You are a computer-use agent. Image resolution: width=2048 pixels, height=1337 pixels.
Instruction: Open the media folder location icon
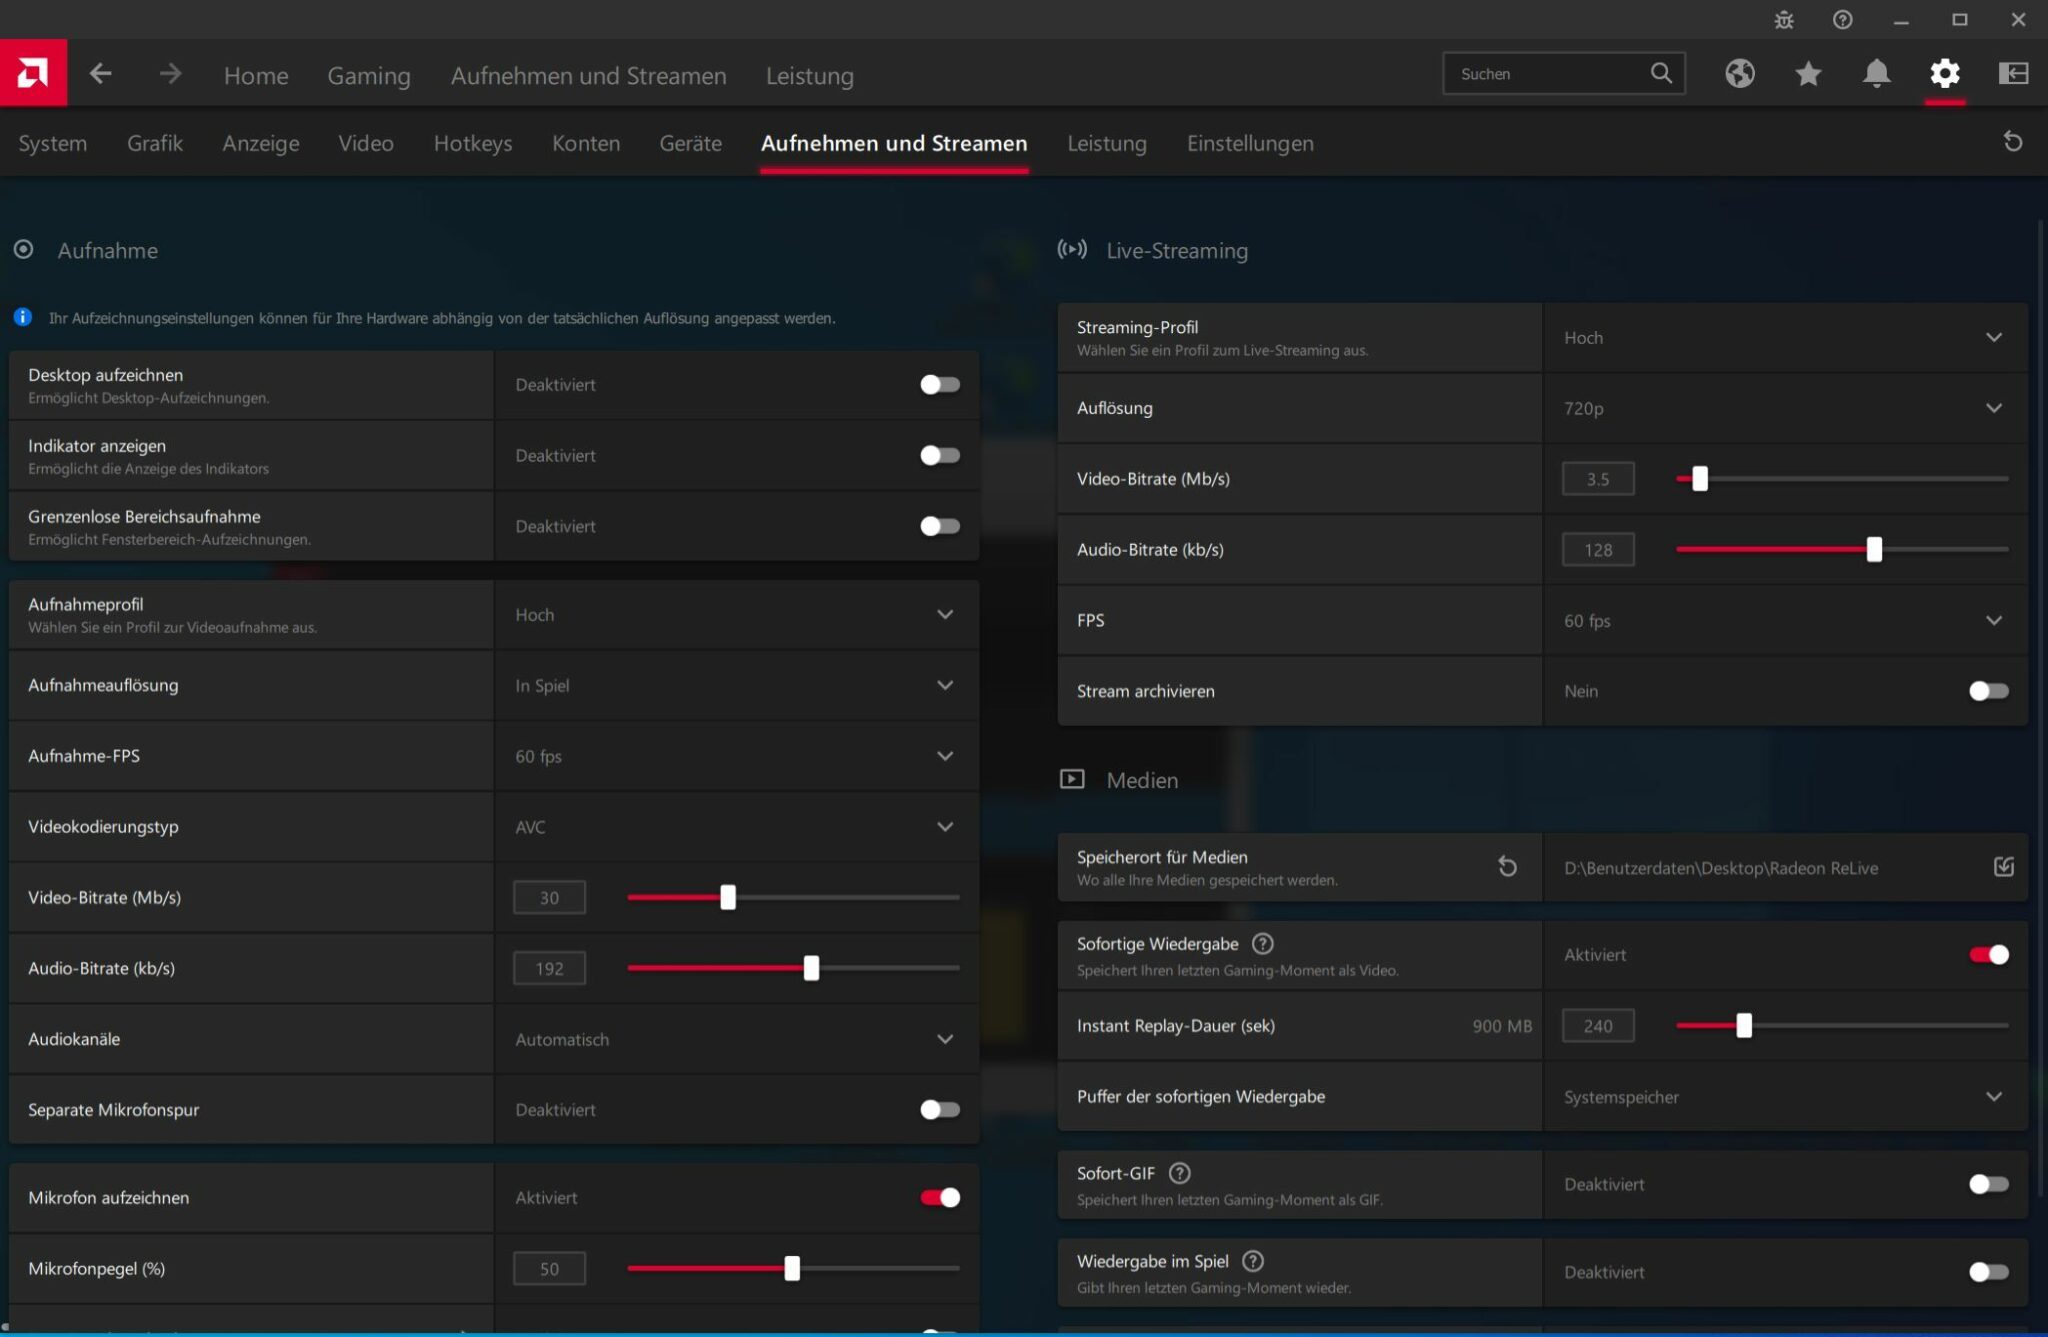click(x=2006, y=867)
